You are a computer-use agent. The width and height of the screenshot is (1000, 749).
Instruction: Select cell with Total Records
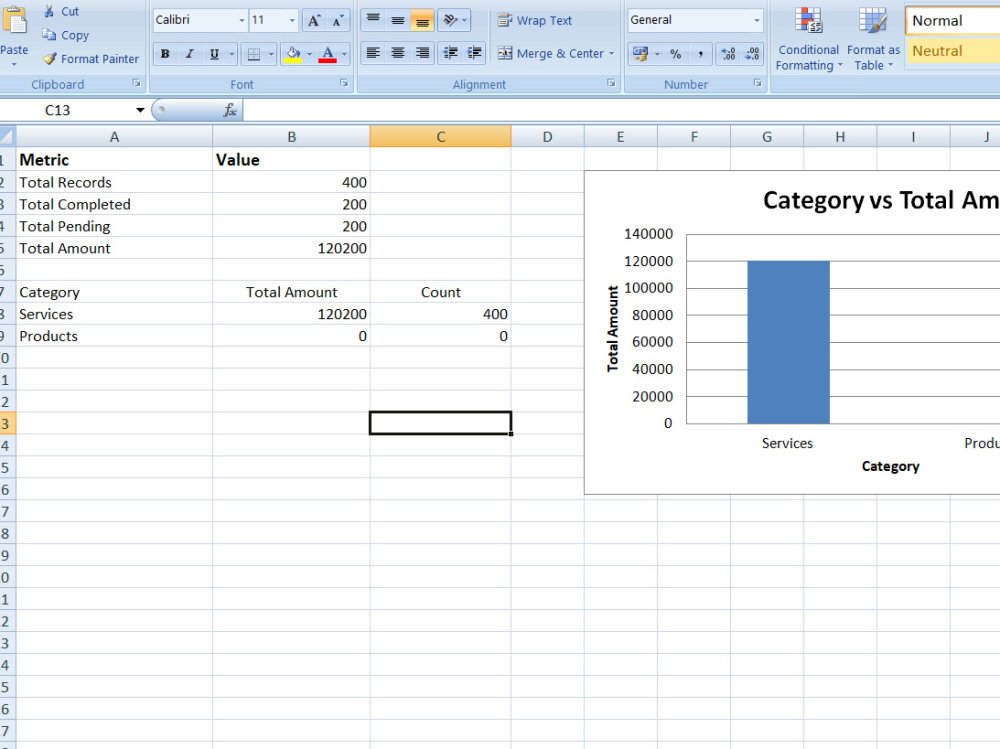coord(114,182)
